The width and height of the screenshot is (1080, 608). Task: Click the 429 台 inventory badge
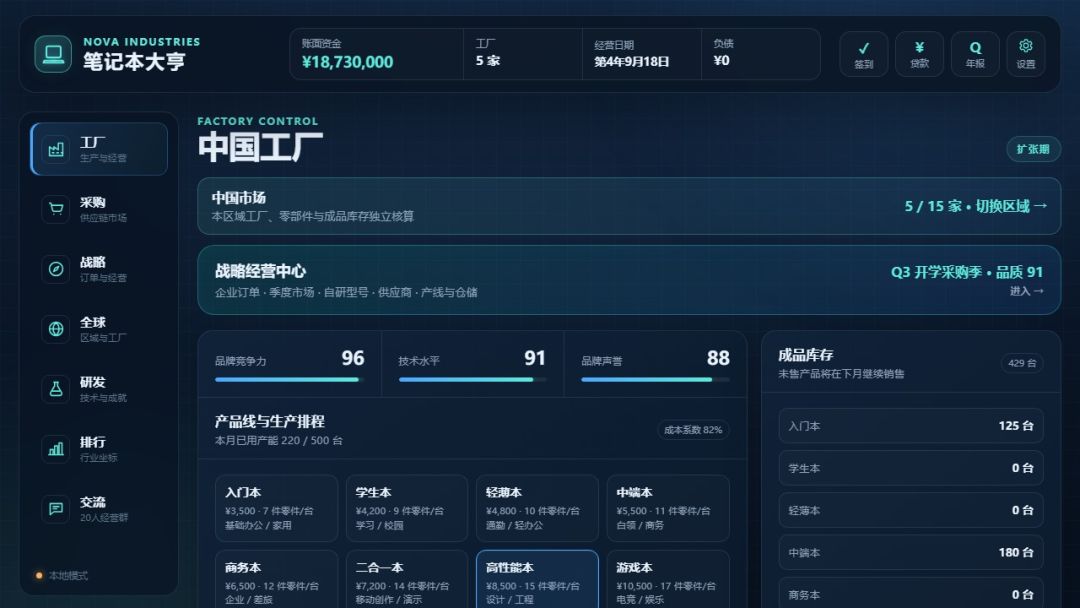tap(1021, 363)
